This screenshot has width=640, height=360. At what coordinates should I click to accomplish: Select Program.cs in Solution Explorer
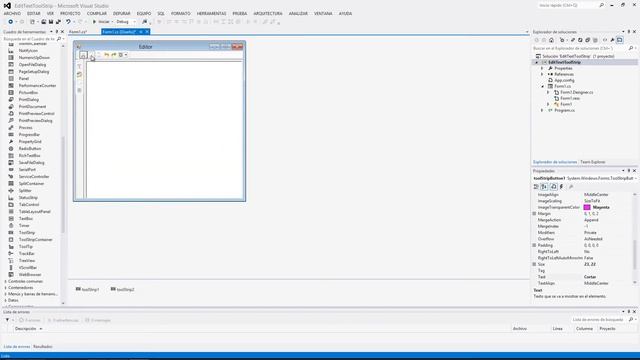(564, 110)
